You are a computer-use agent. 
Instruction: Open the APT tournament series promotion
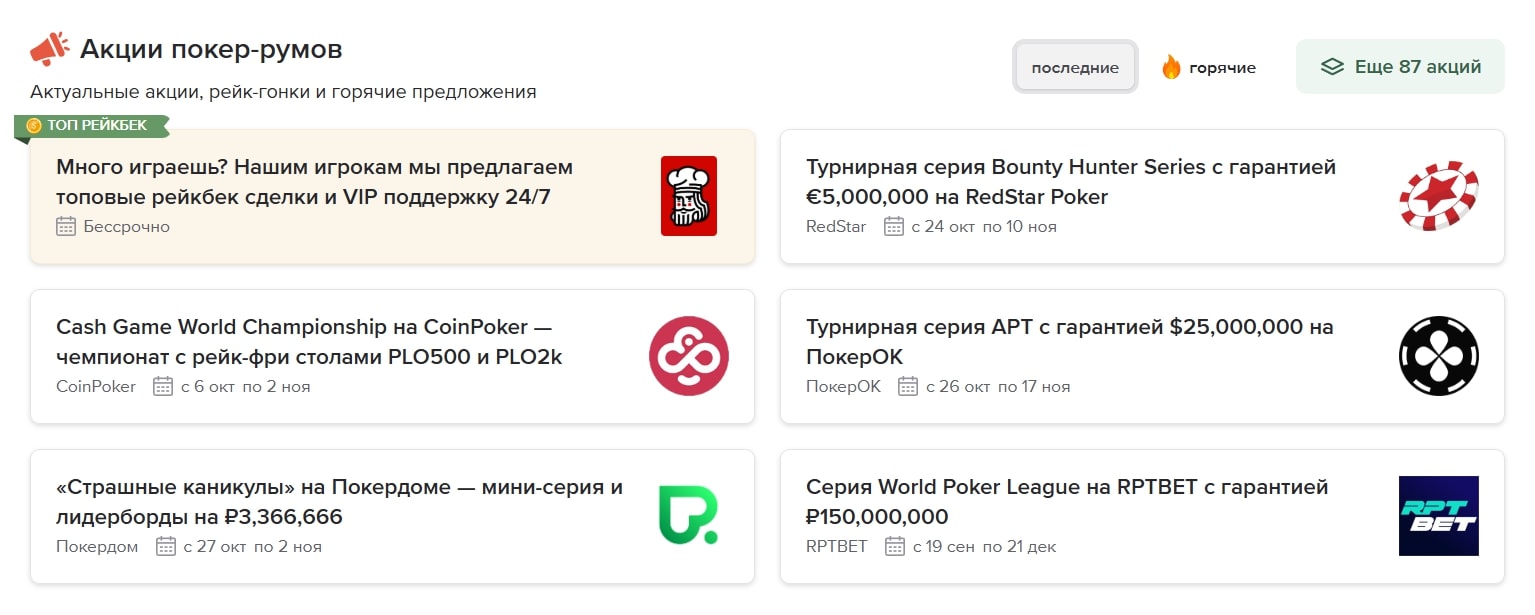click(1069, 341)
